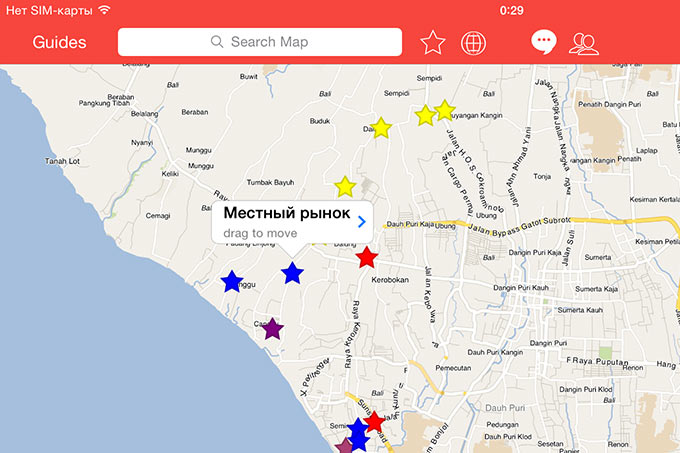Select the yellow star left of the Kangin-label star
This screenshot has height=453, width=680.
425,115
